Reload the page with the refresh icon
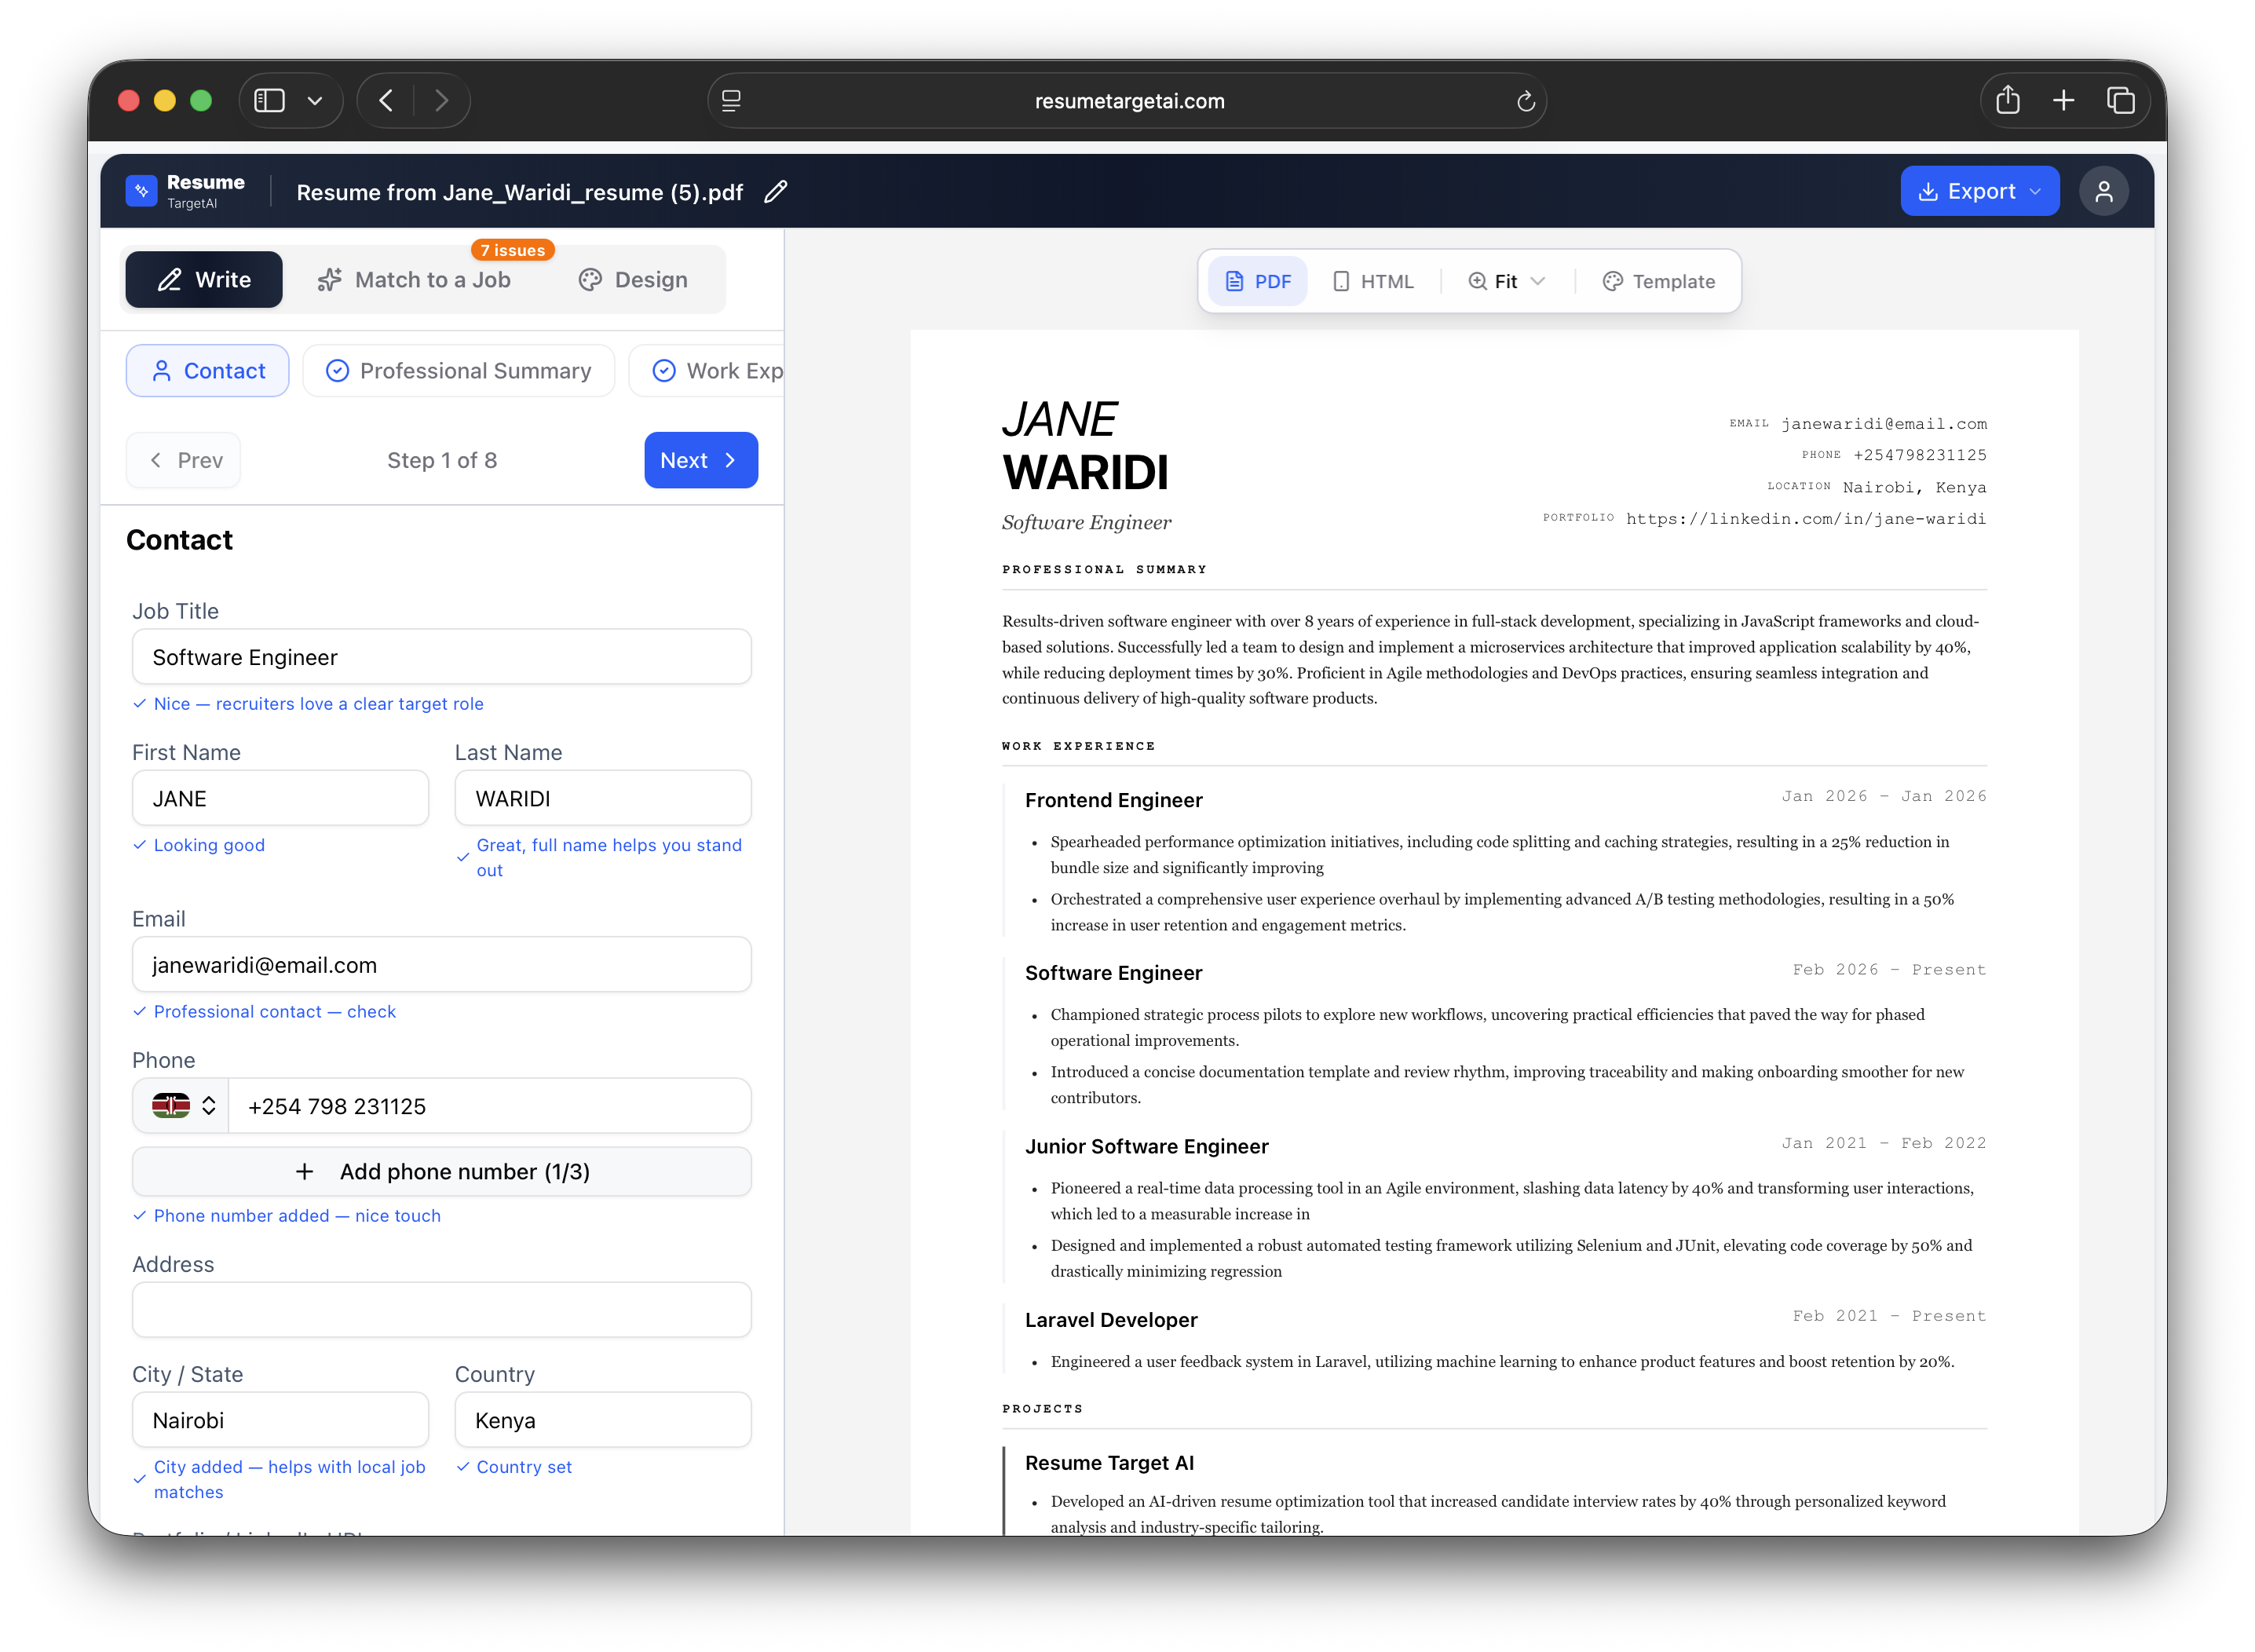This screenshot has height=1652, width=2255. pyautogui.click(x=1525, y=101)
